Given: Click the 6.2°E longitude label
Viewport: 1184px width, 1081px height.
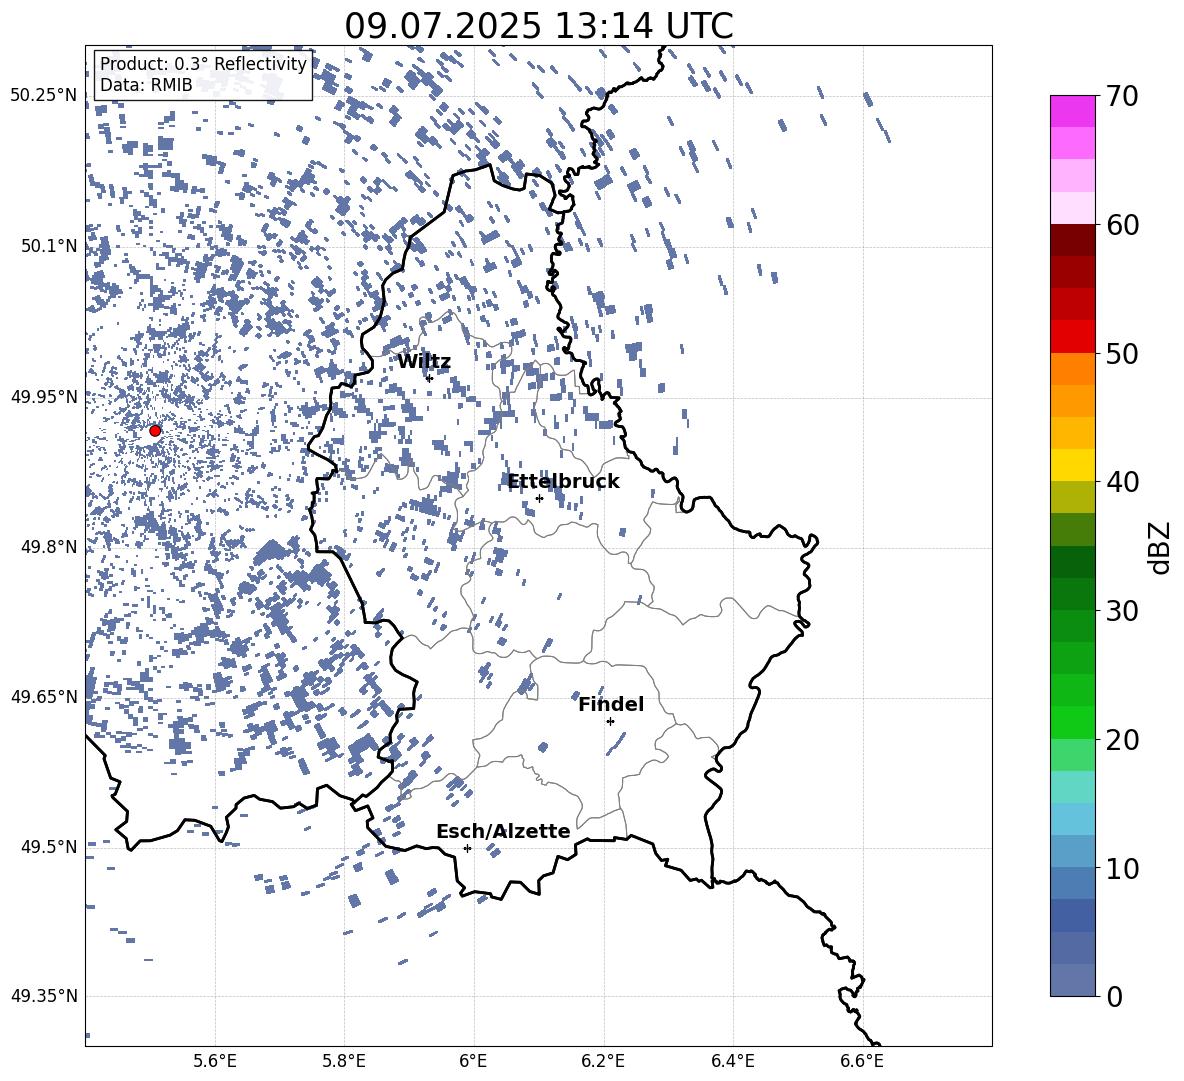Looking at the screenshot, I should (x=603, y=1061).
